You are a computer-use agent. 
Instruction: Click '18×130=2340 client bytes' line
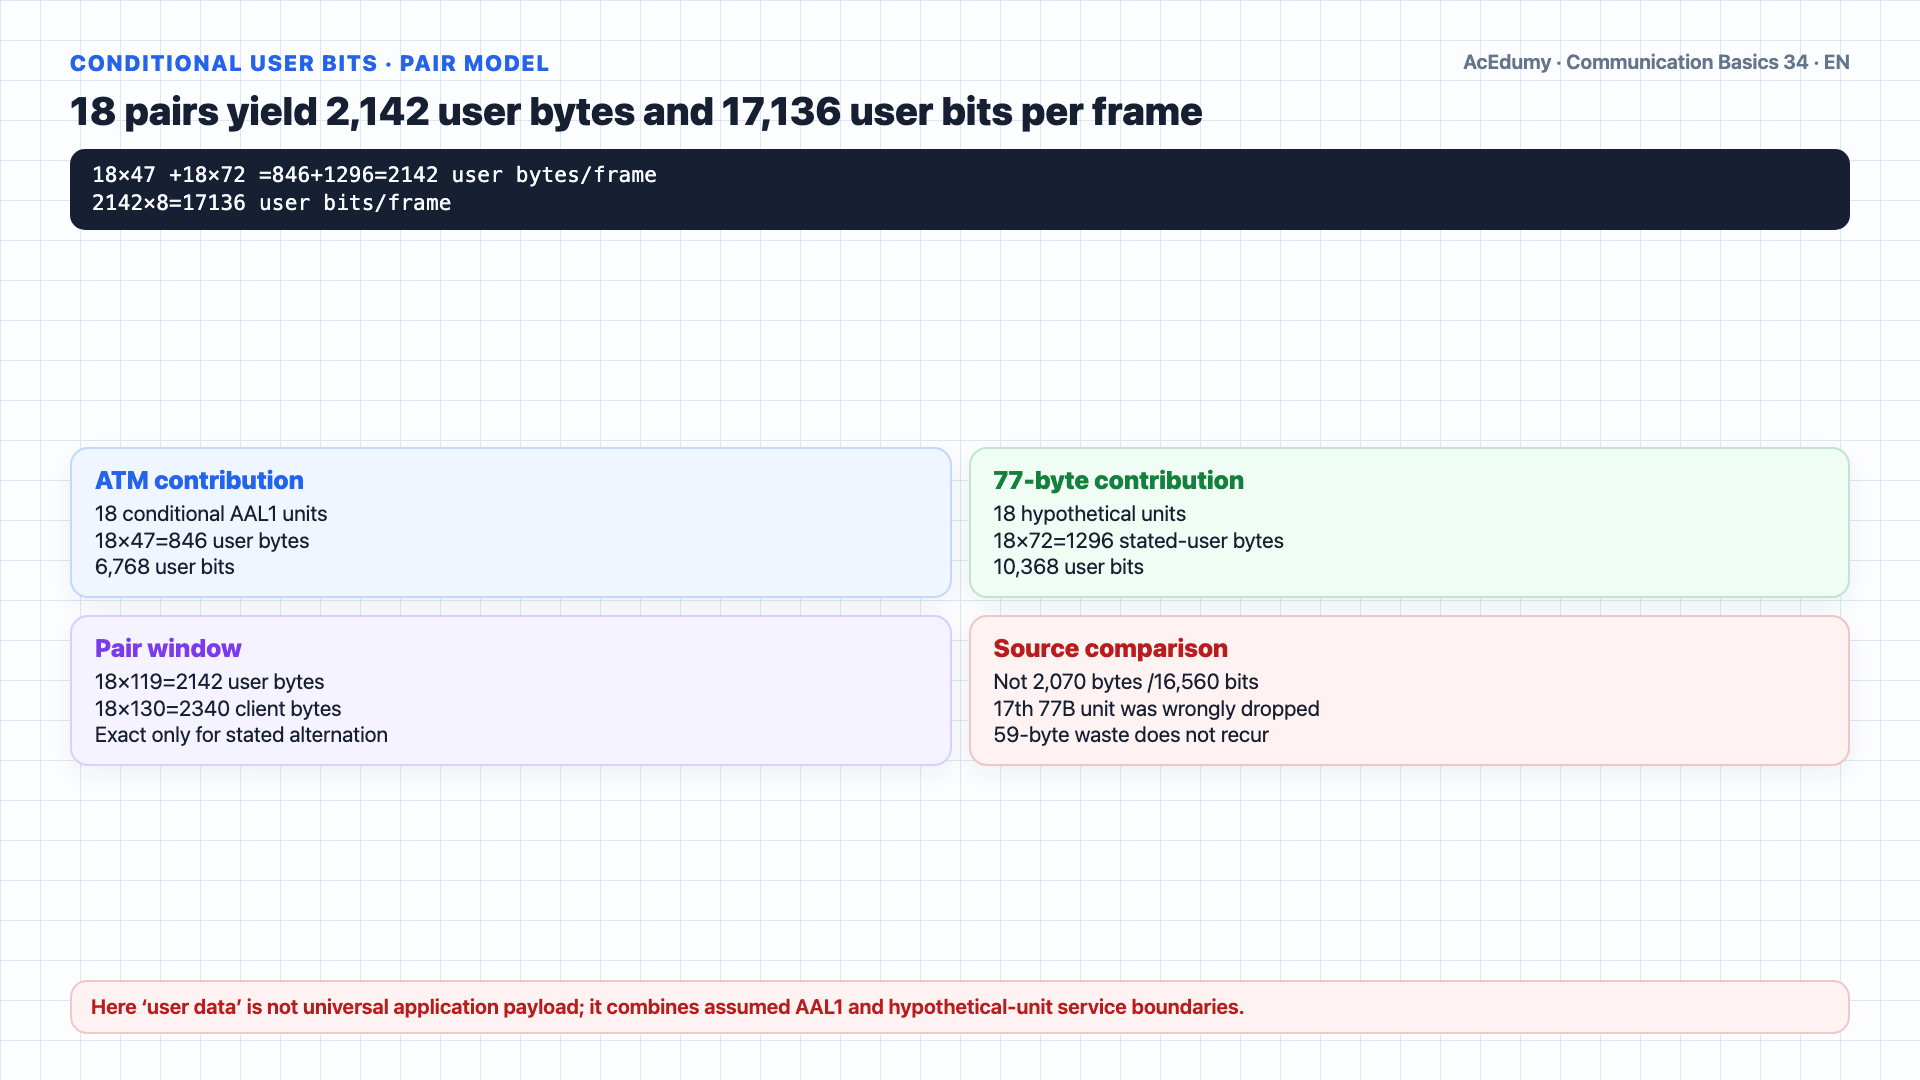click(218, 709)
